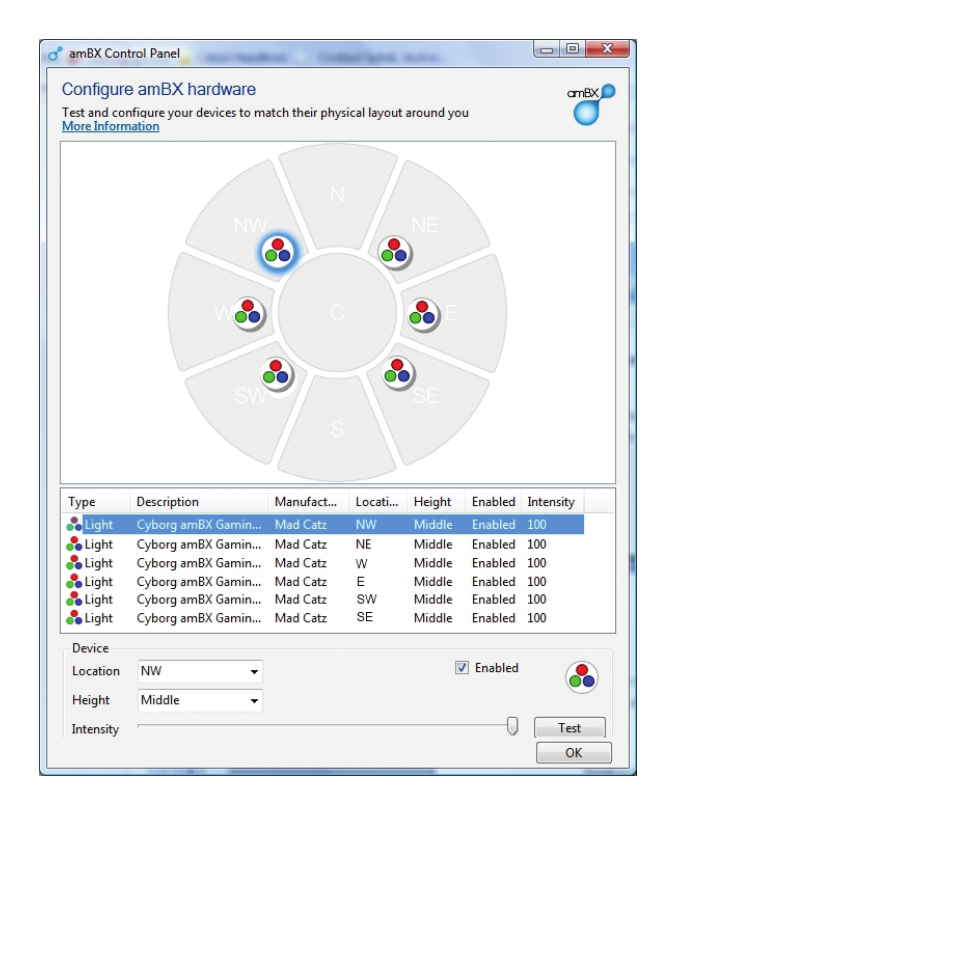954x954 pixels.
Task: Click the light icon in the W list row
Action: pos(74,563)
